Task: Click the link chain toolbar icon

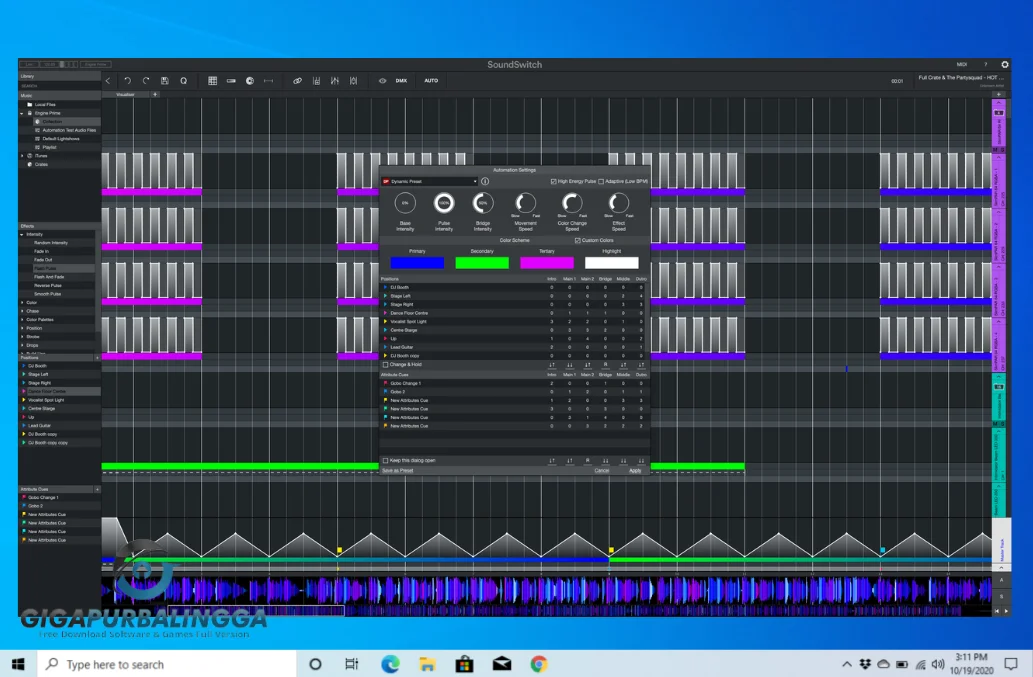Action: click(x=297, y=81)
